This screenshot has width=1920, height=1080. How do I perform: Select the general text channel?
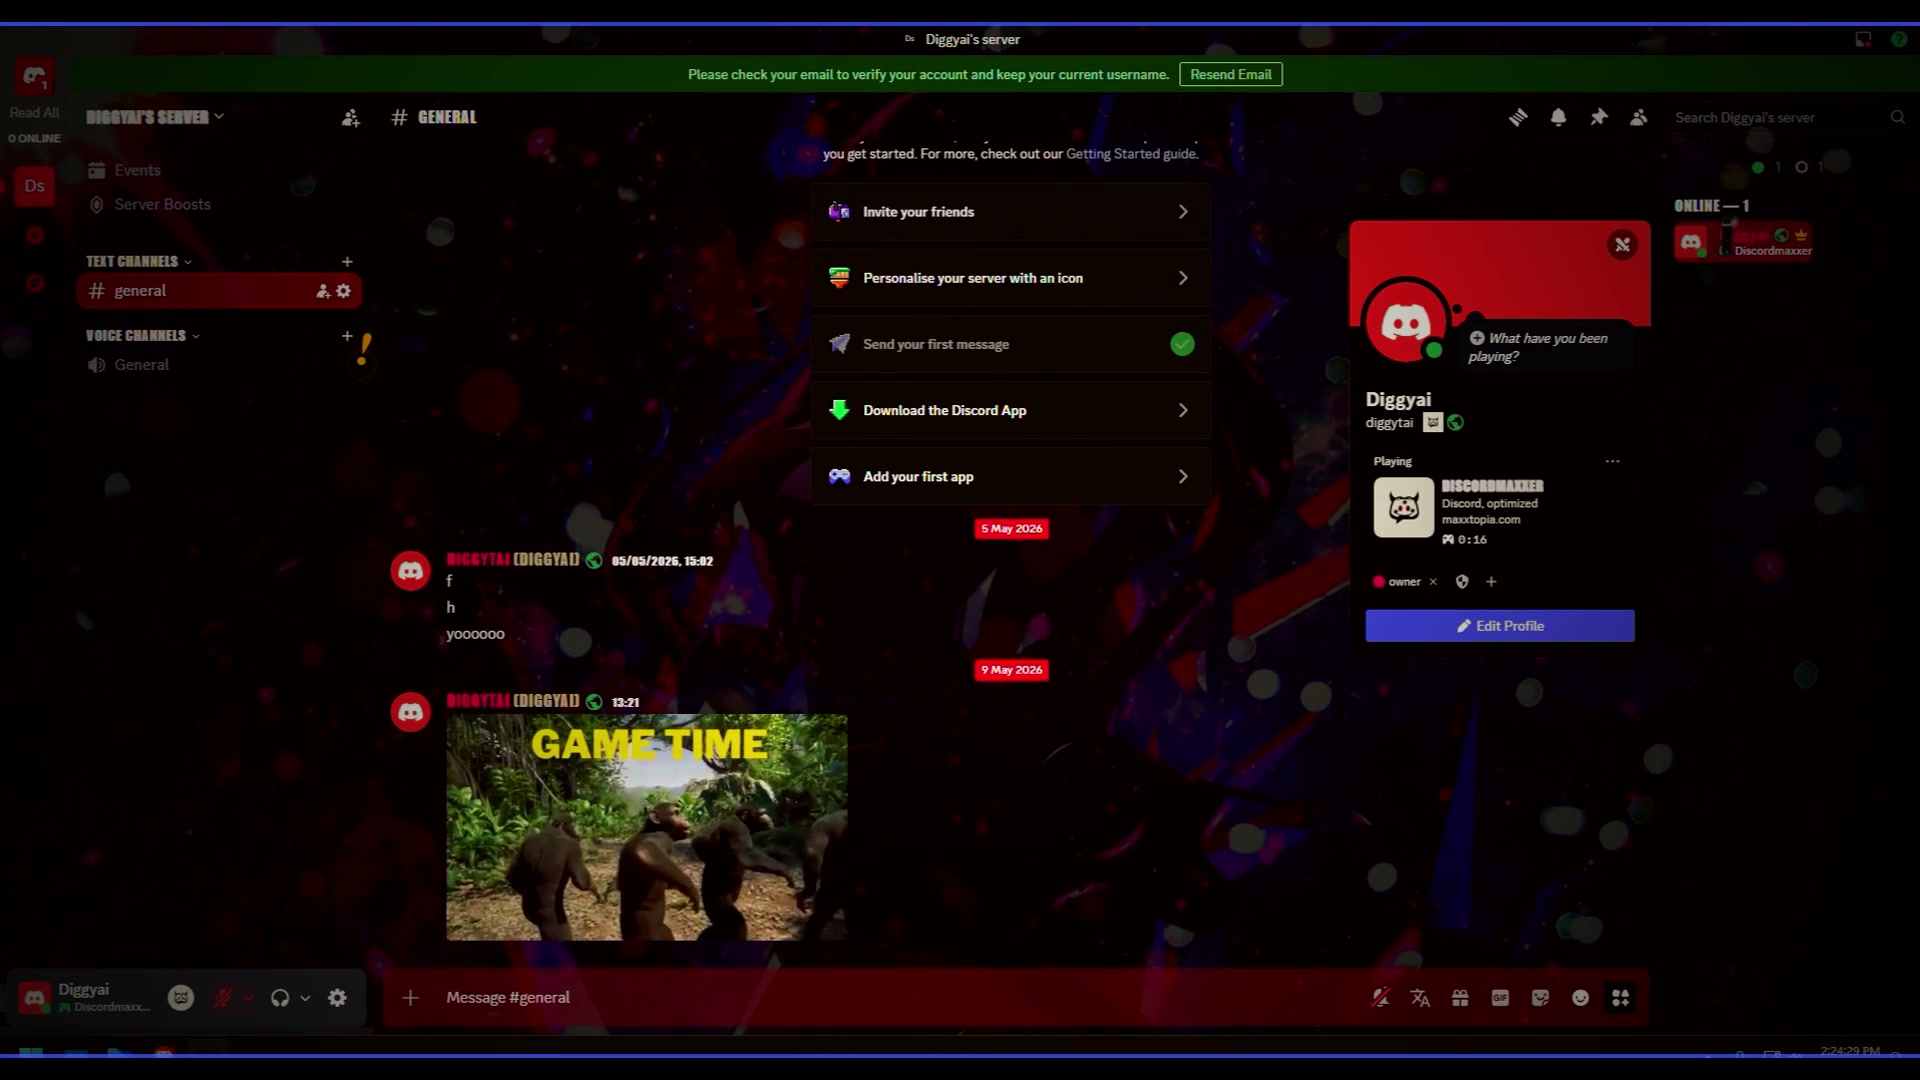click(218, 291)
